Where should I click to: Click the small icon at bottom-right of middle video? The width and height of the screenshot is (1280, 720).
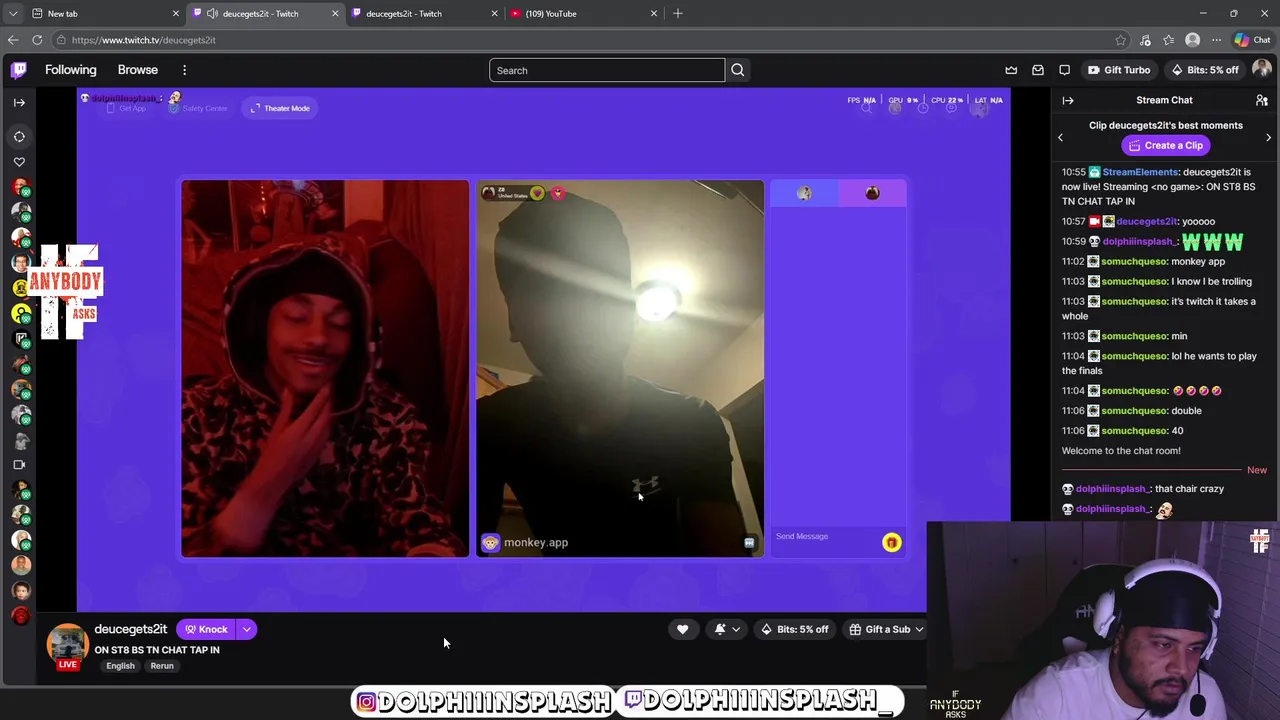(x=749, y=542)
